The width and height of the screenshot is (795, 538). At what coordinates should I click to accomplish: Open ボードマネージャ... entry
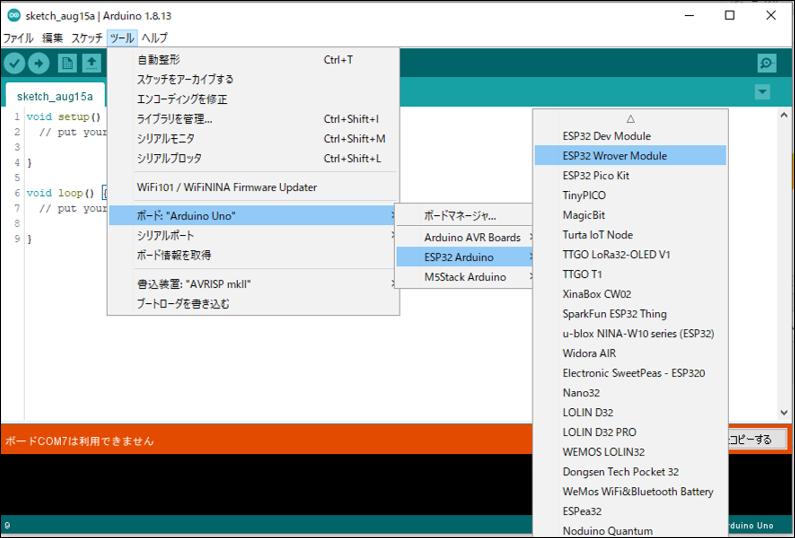[x=460, y=215]
